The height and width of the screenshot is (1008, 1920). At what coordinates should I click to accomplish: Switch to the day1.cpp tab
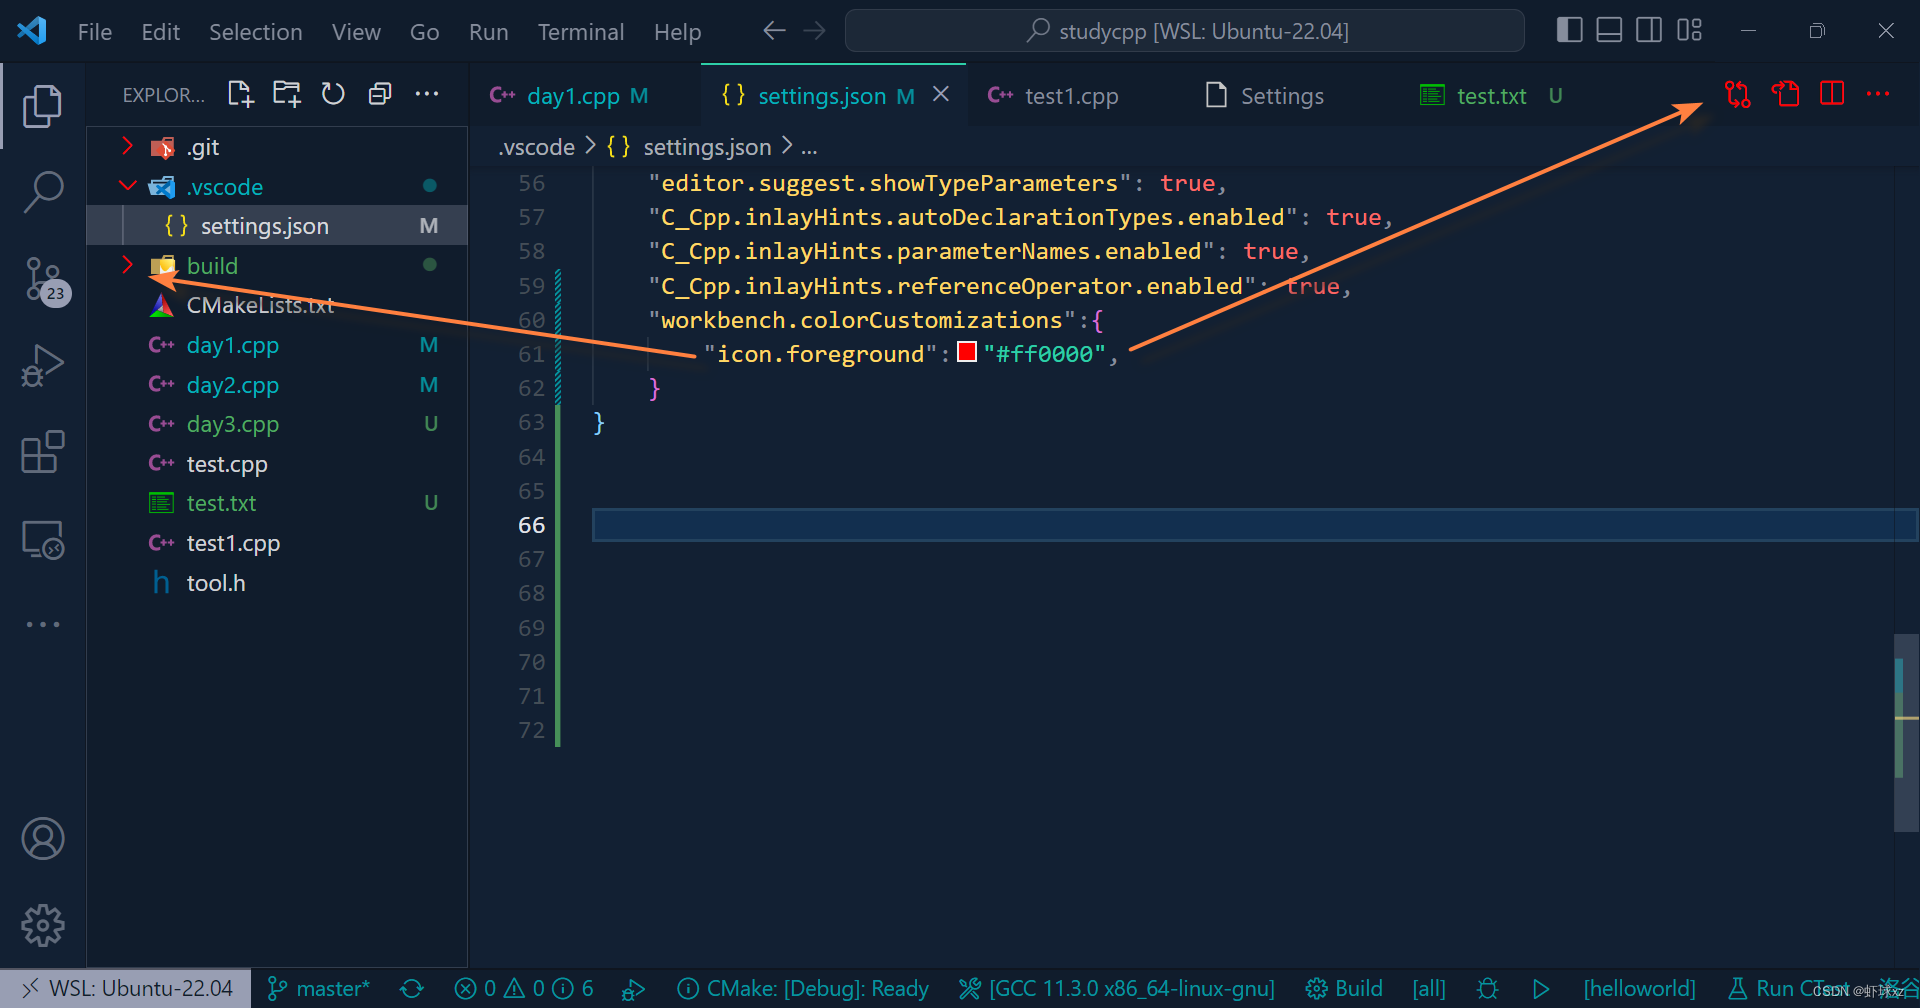pos(584,96)
